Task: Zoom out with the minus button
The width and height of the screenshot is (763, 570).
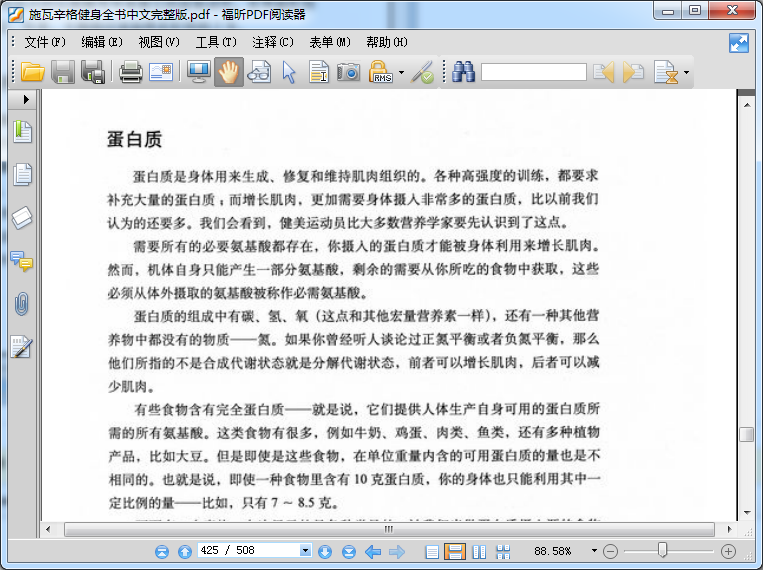Action: click(x=610, y=551)
